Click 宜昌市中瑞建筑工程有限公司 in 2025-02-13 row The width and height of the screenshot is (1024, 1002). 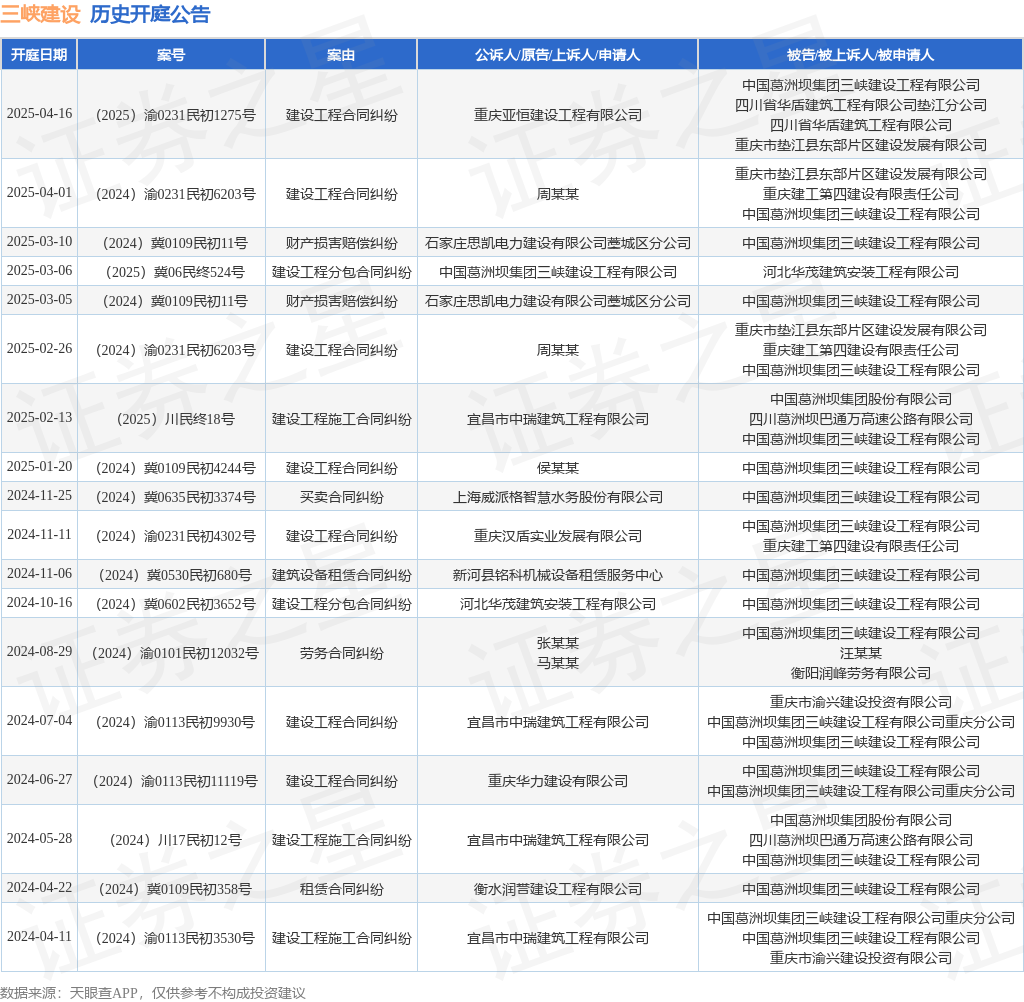tap(558, 419)
